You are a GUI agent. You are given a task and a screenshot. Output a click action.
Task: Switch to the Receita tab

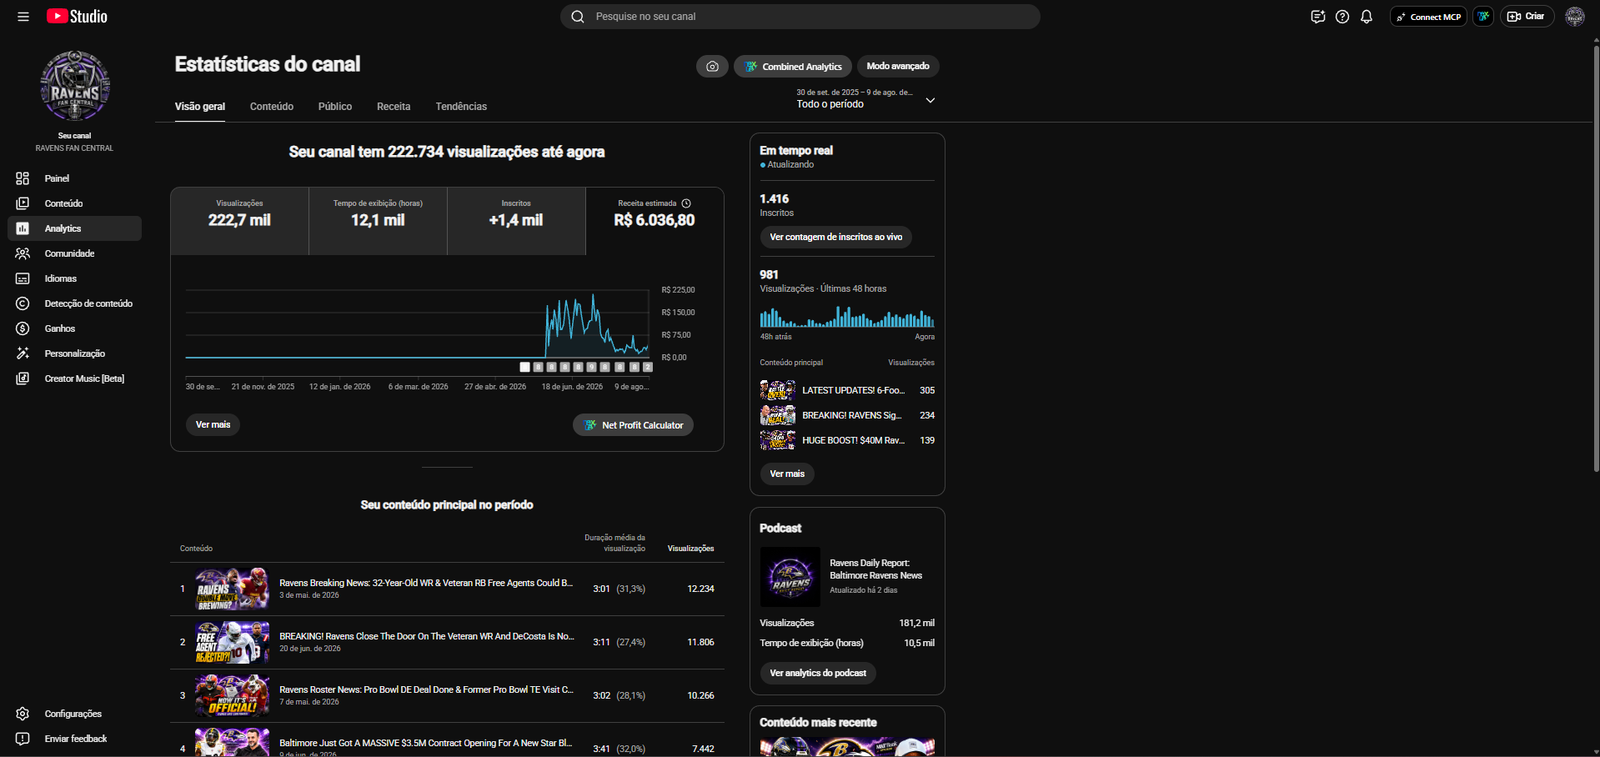click(394, 107)
